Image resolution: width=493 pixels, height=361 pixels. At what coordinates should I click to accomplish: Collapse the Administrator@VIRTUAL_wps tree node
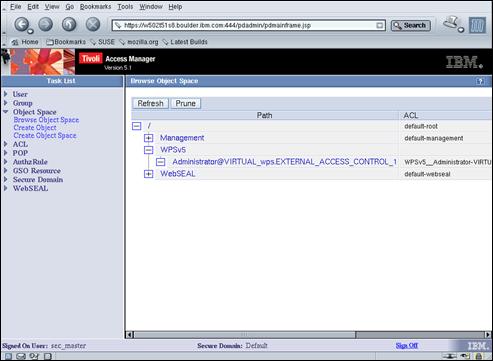161,162
